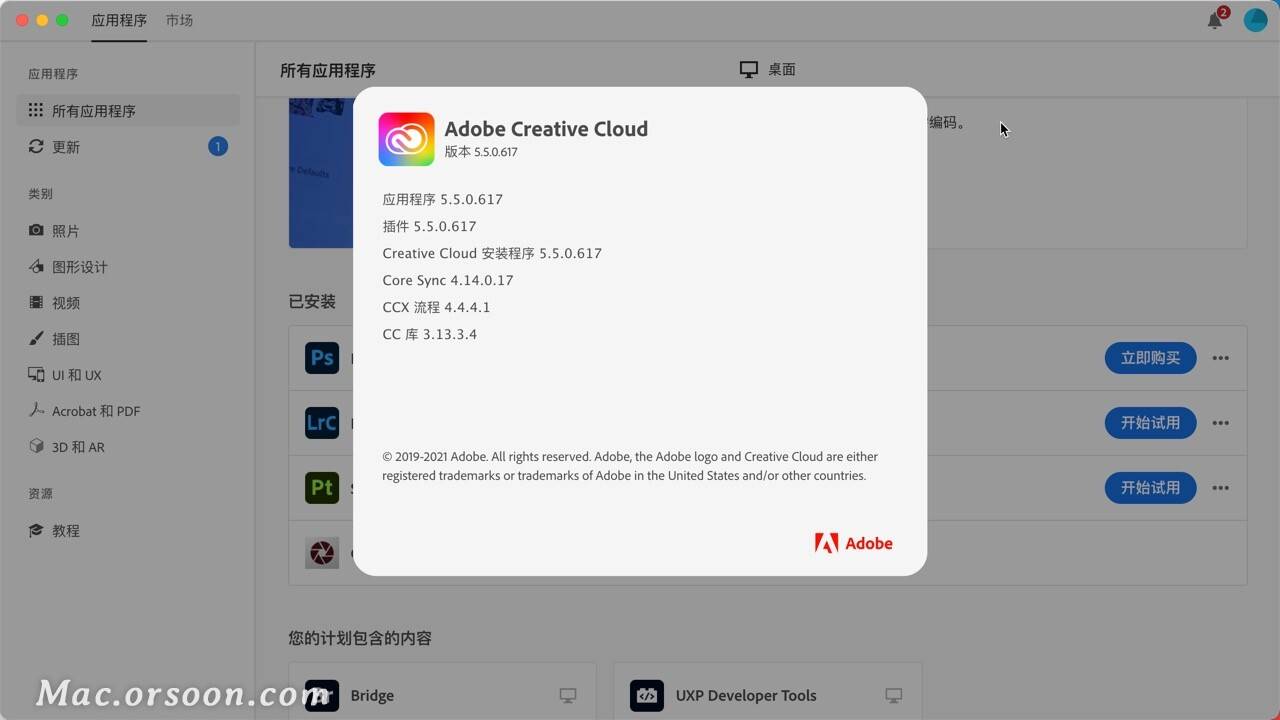Click the grid icon beside 所有应用程序
The image size is (1280, 720).
[36, 110]
